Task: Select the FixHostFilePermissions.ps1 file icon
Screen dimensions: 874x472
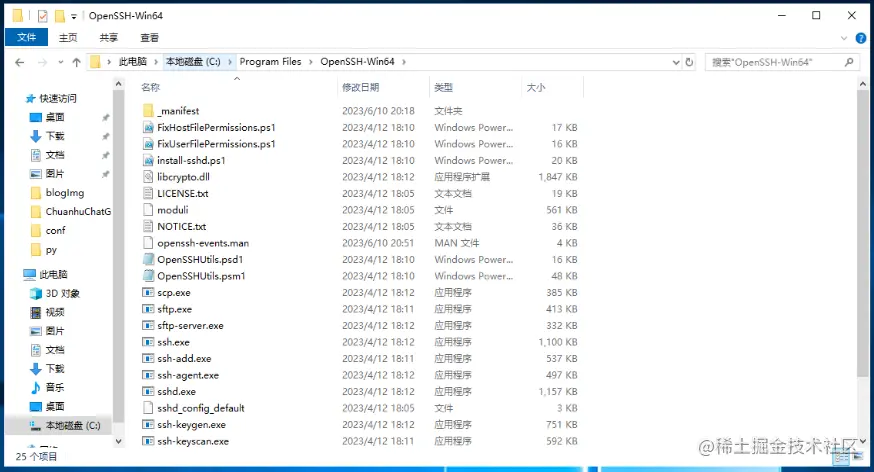Action: [148, 127]
